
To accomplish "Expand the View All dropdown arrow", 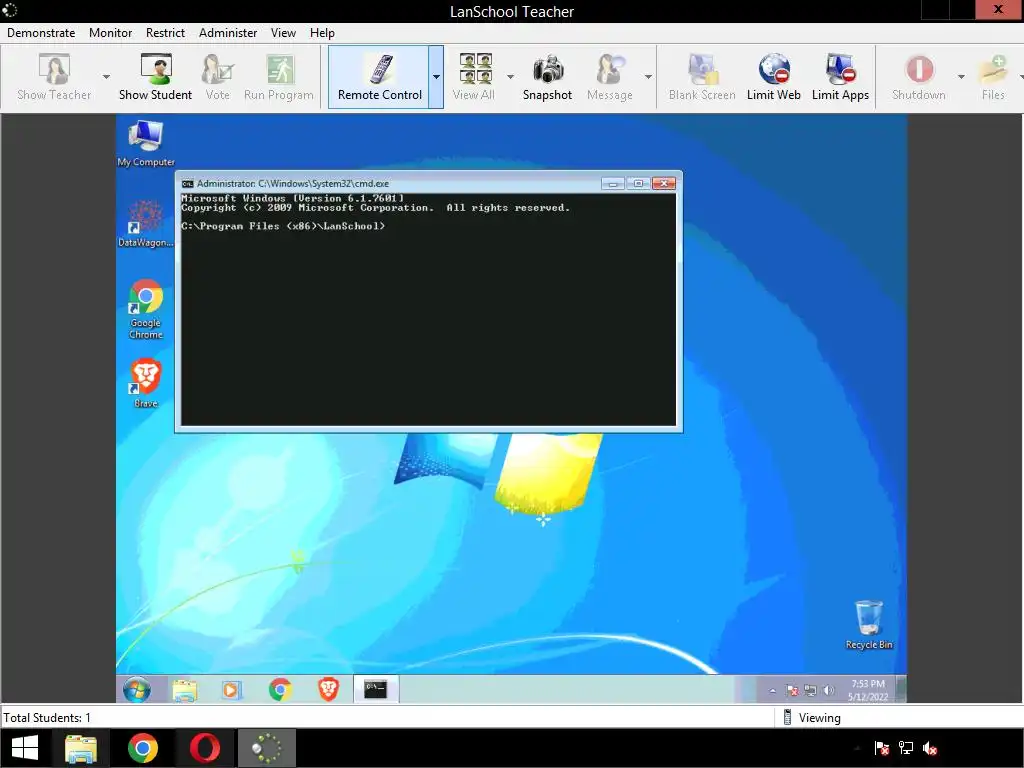I will click(510, 77).
